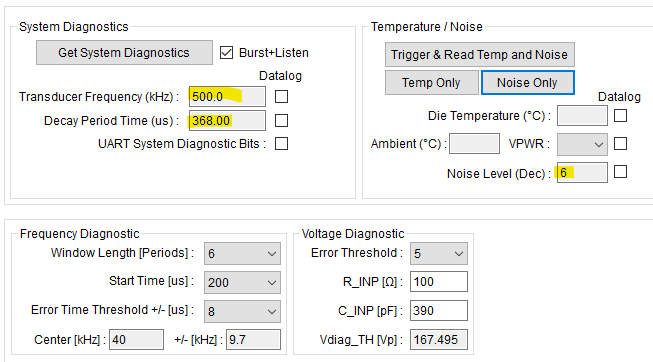Screen dimensions: 653x362
Task: Open the Start Time dropdown
Action: pyautogui.click(x=242, y=282)
